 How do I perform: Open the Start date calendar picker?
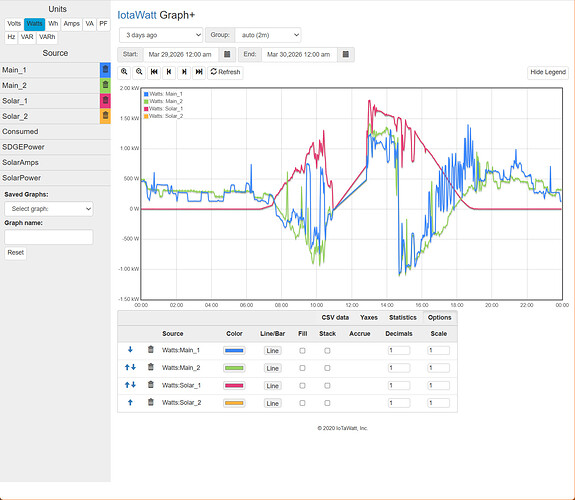227,54
